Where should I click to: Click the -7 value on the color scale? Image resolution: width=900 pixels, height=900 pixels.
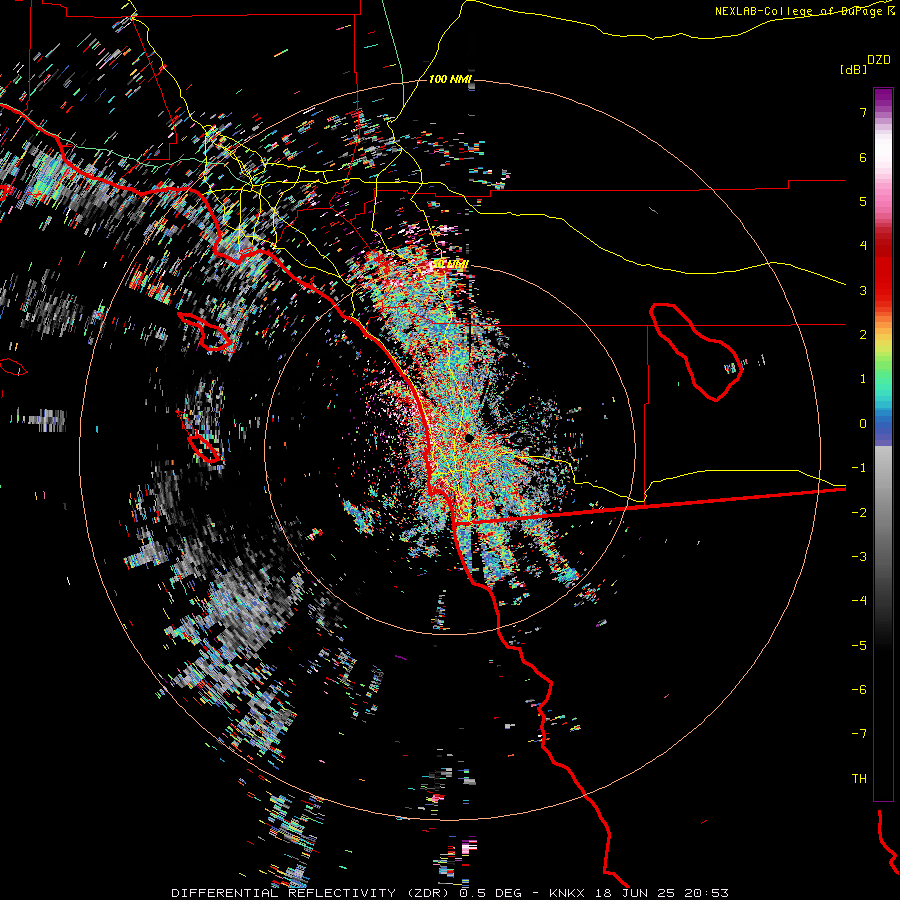[x=859, y=734]
